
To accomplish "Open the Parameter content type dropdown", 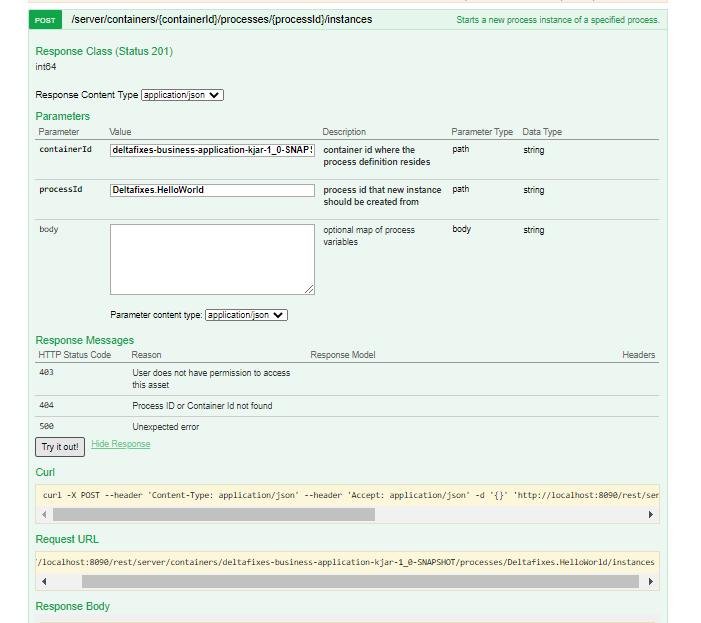I will coord(246,315).
